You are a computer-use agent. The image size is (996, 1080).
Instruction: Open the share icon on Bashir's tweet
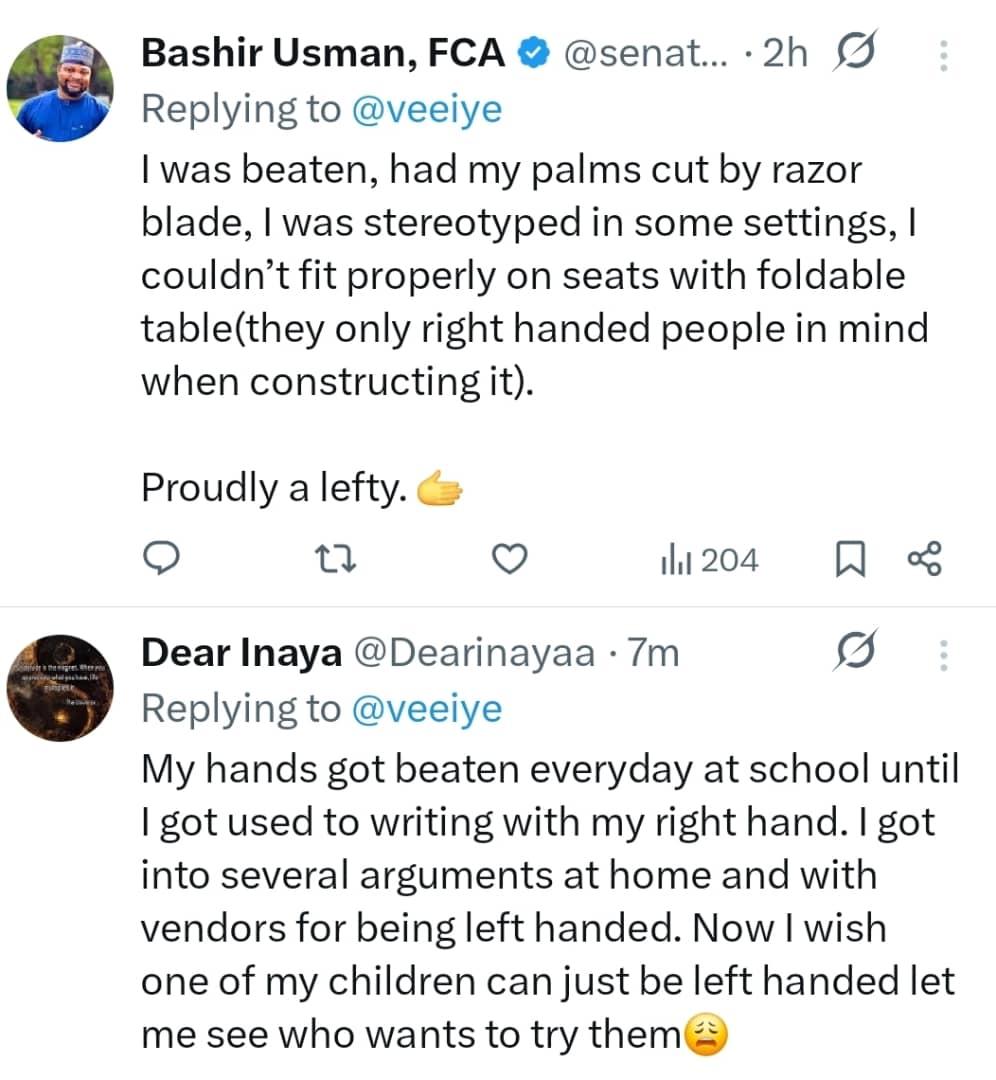pyautogui.click(x=924, y=558)
